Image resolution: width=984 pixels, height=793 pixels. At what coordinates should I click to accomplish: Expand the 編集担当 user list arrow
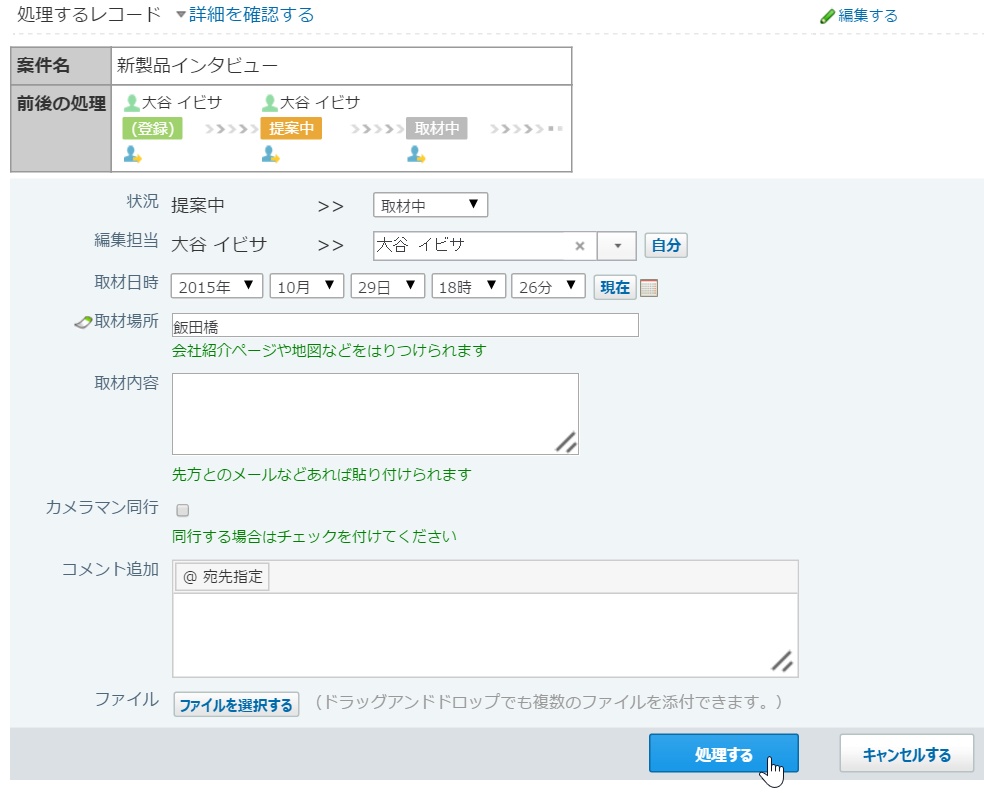617,246
